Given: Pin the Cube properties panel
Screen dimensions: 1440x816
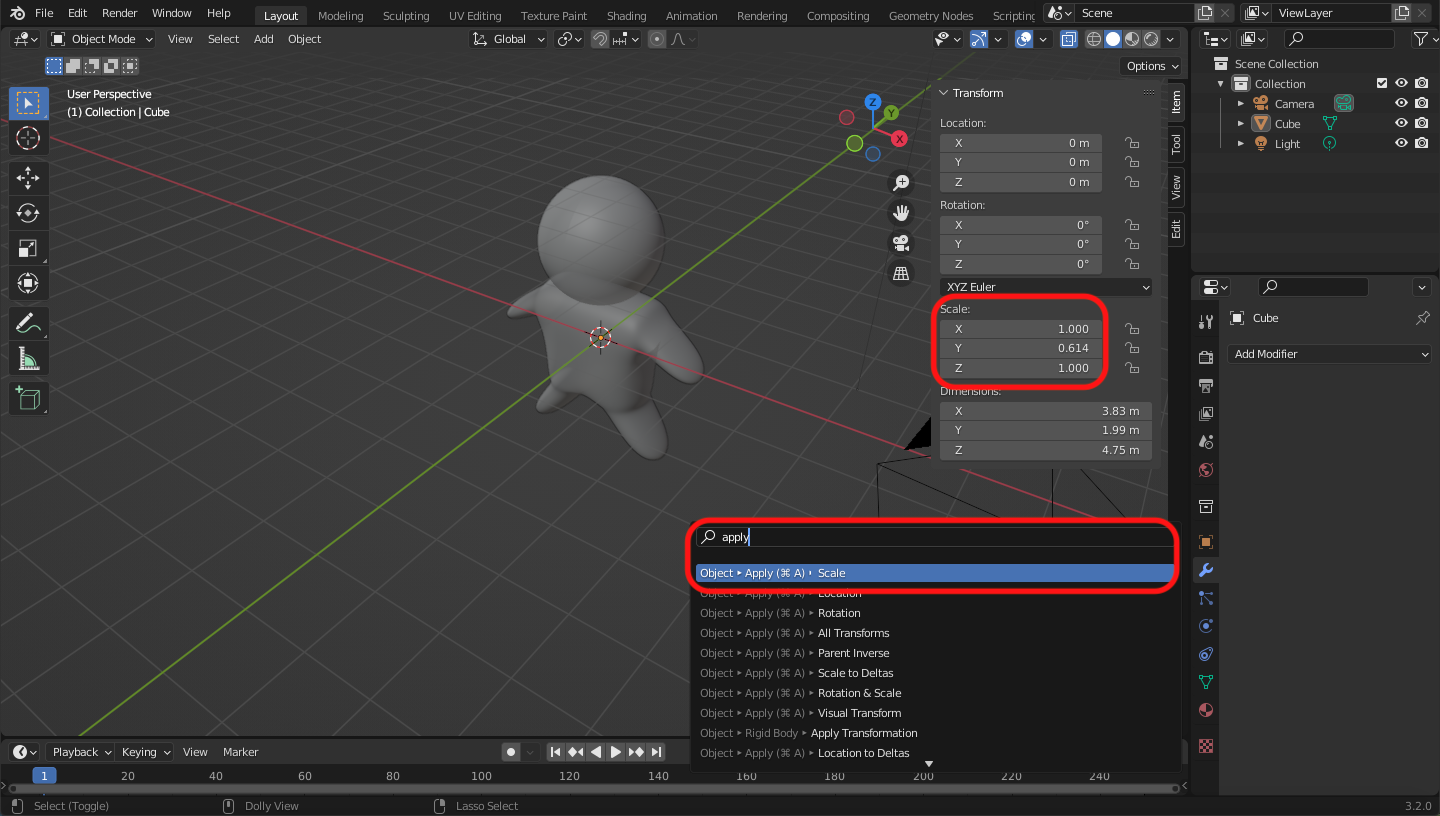Looking at the screenshot, I should click(x=1422, y=318).
